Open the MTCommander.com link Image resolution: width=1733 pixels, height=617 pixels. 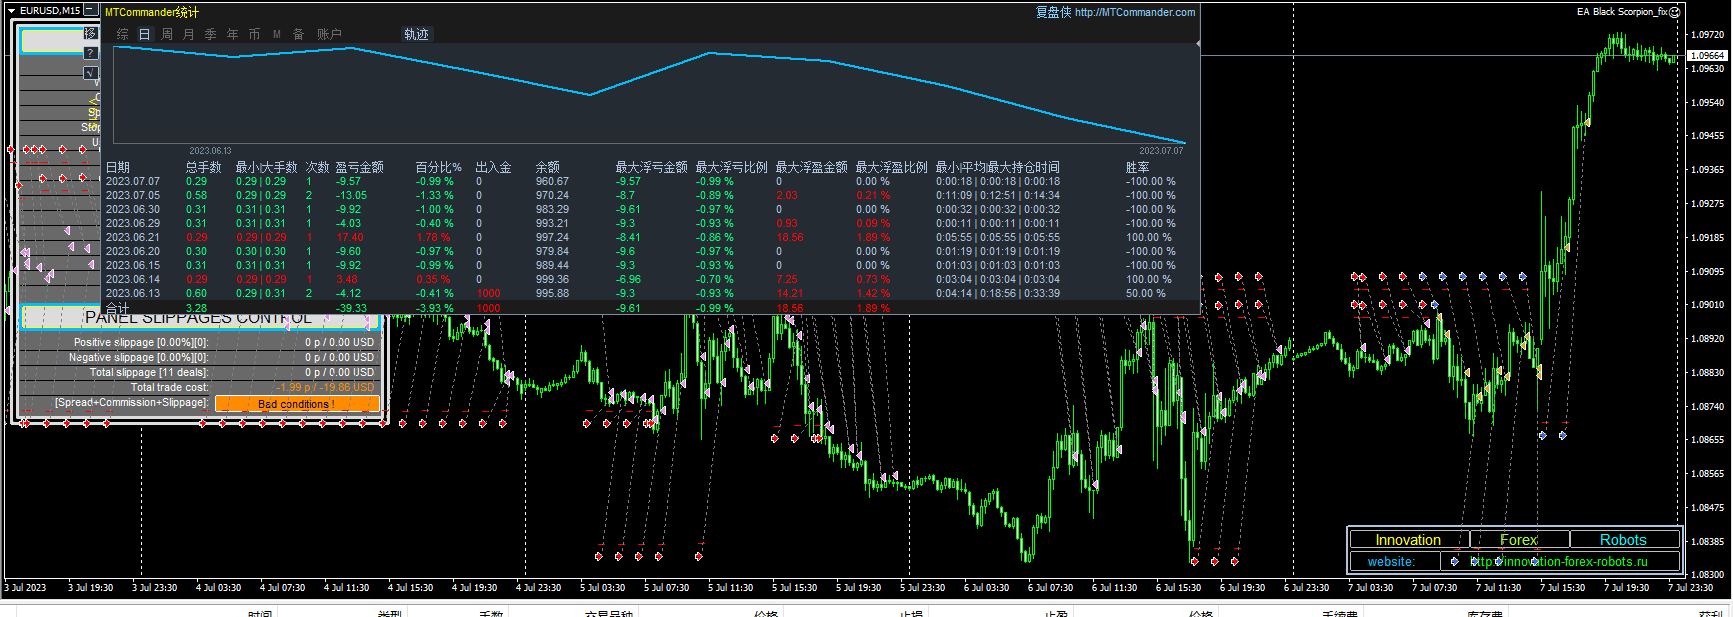click(1135, 12)
